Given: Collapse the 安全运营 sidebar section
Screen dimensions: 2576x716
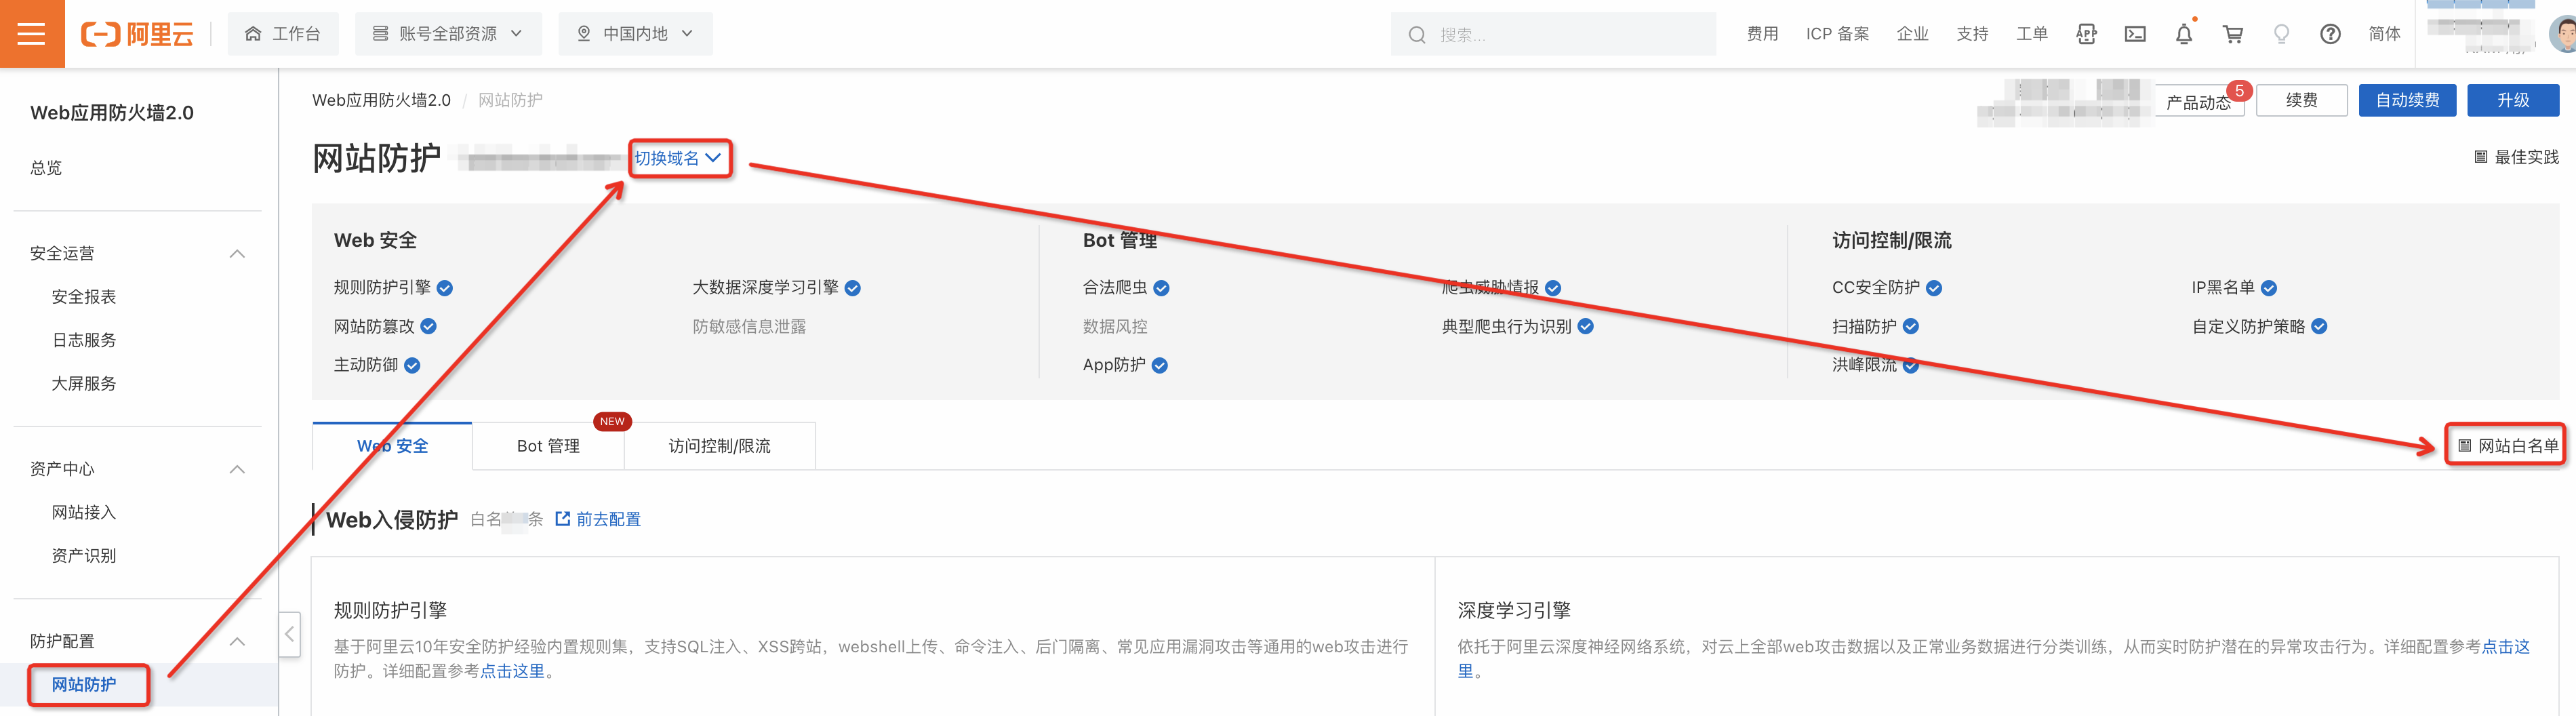Looking at the screenshot, I should pos(237,254).
